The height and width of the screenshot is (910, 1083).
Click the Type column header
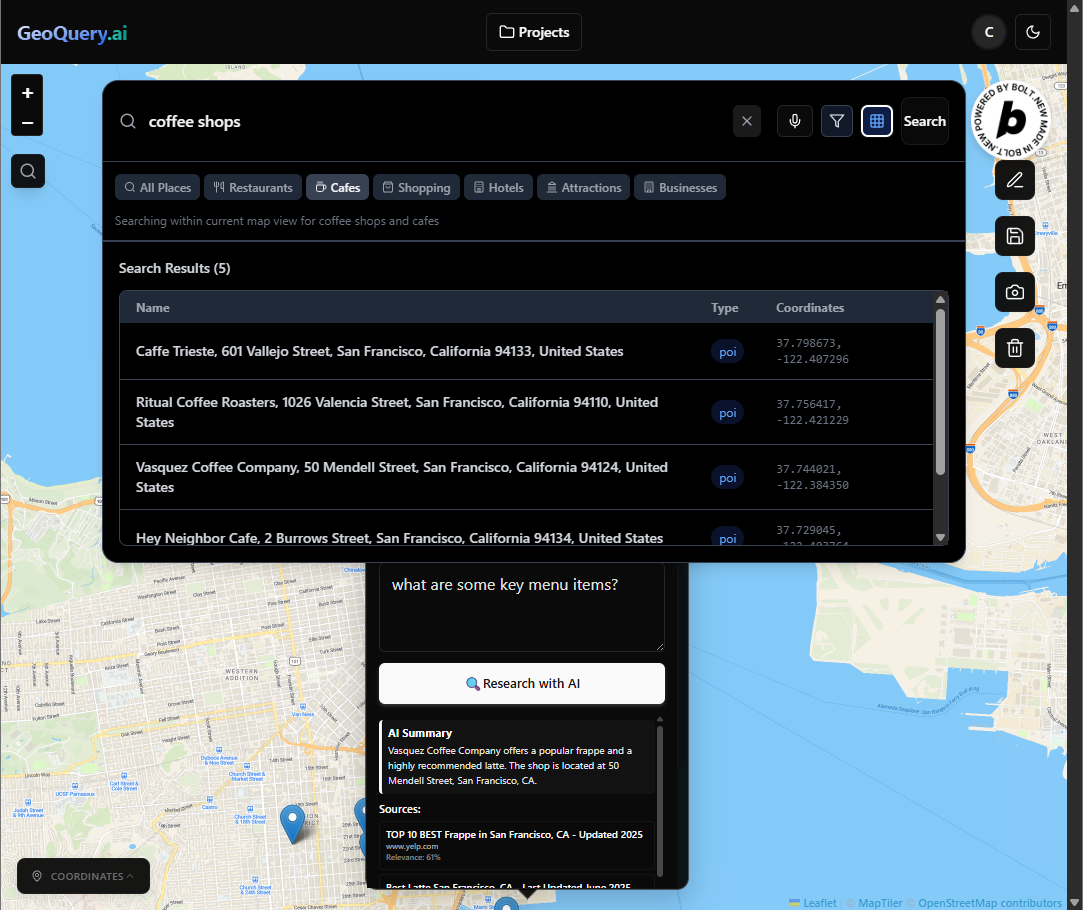(725, 308)
